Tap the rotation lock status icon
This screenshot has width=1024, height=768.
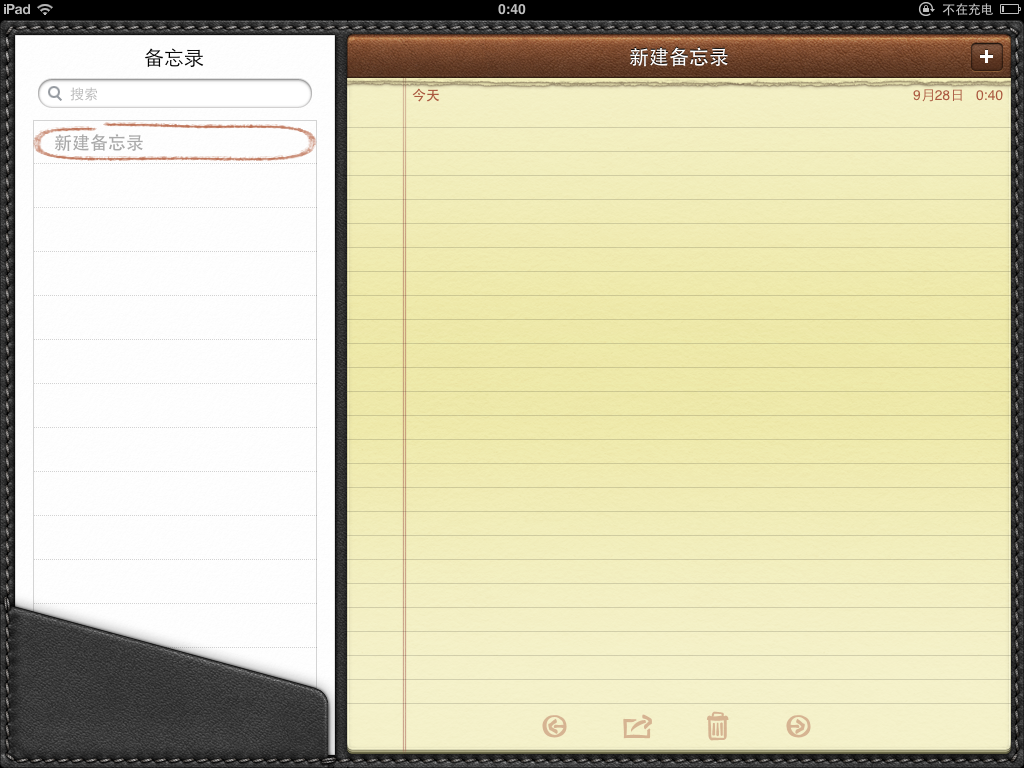926,9
